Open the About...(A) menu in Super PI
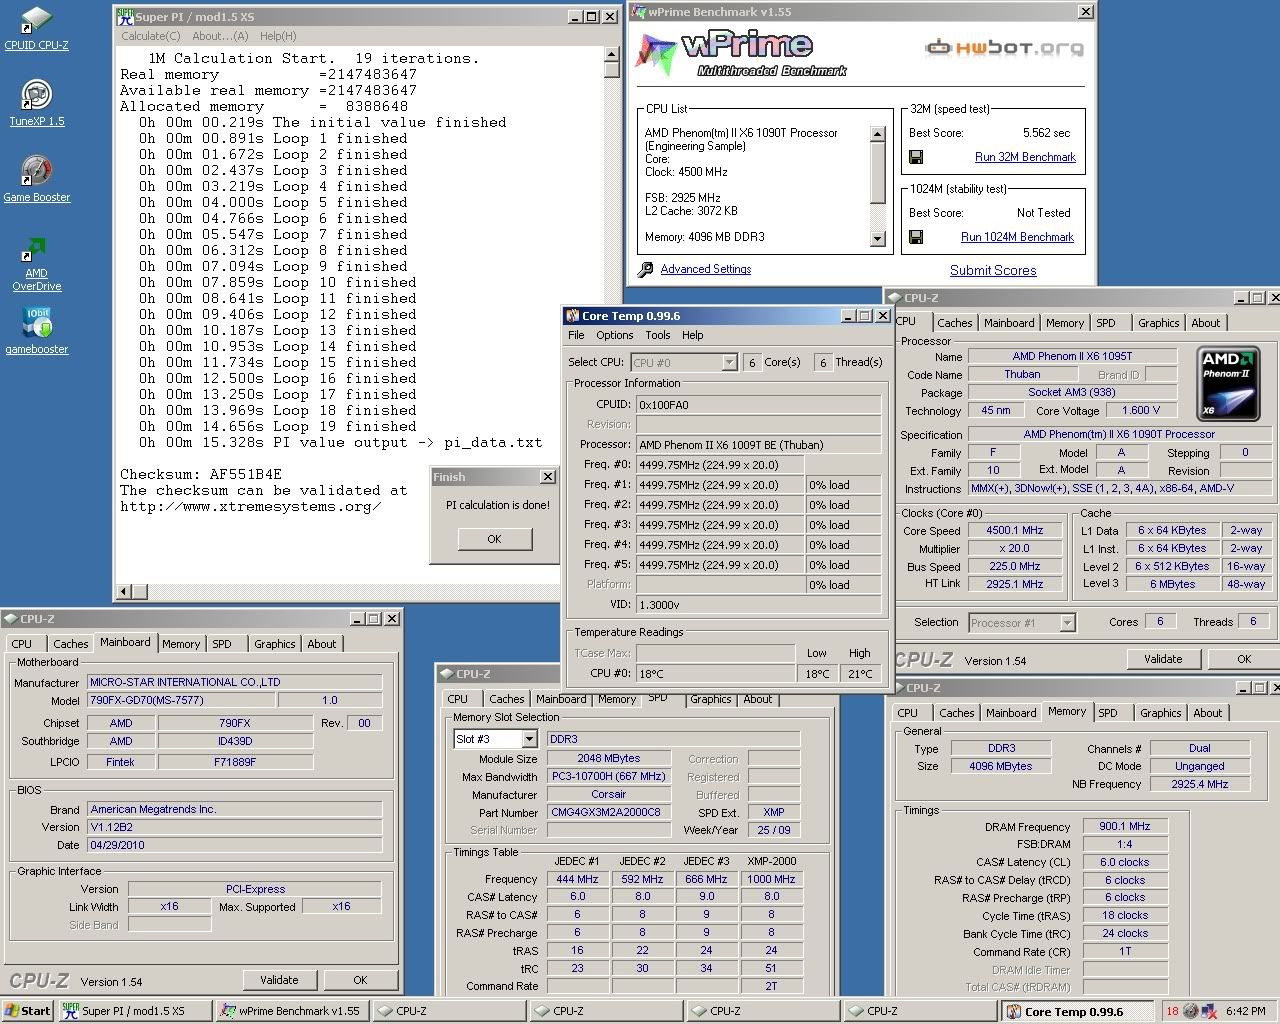This screenshot has height=1024, width=1280. tap(220, 36)
